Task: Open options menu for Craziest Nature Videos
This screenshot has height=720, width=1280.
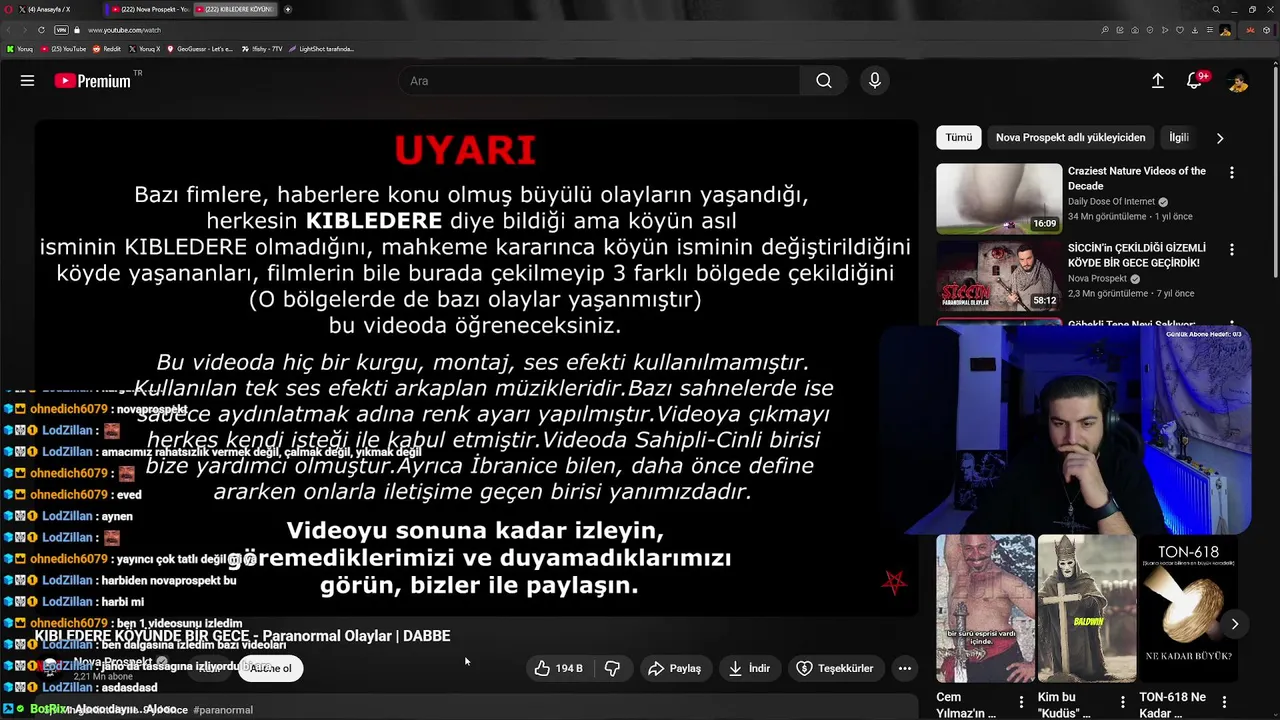Action: (x=1232, y=173)
